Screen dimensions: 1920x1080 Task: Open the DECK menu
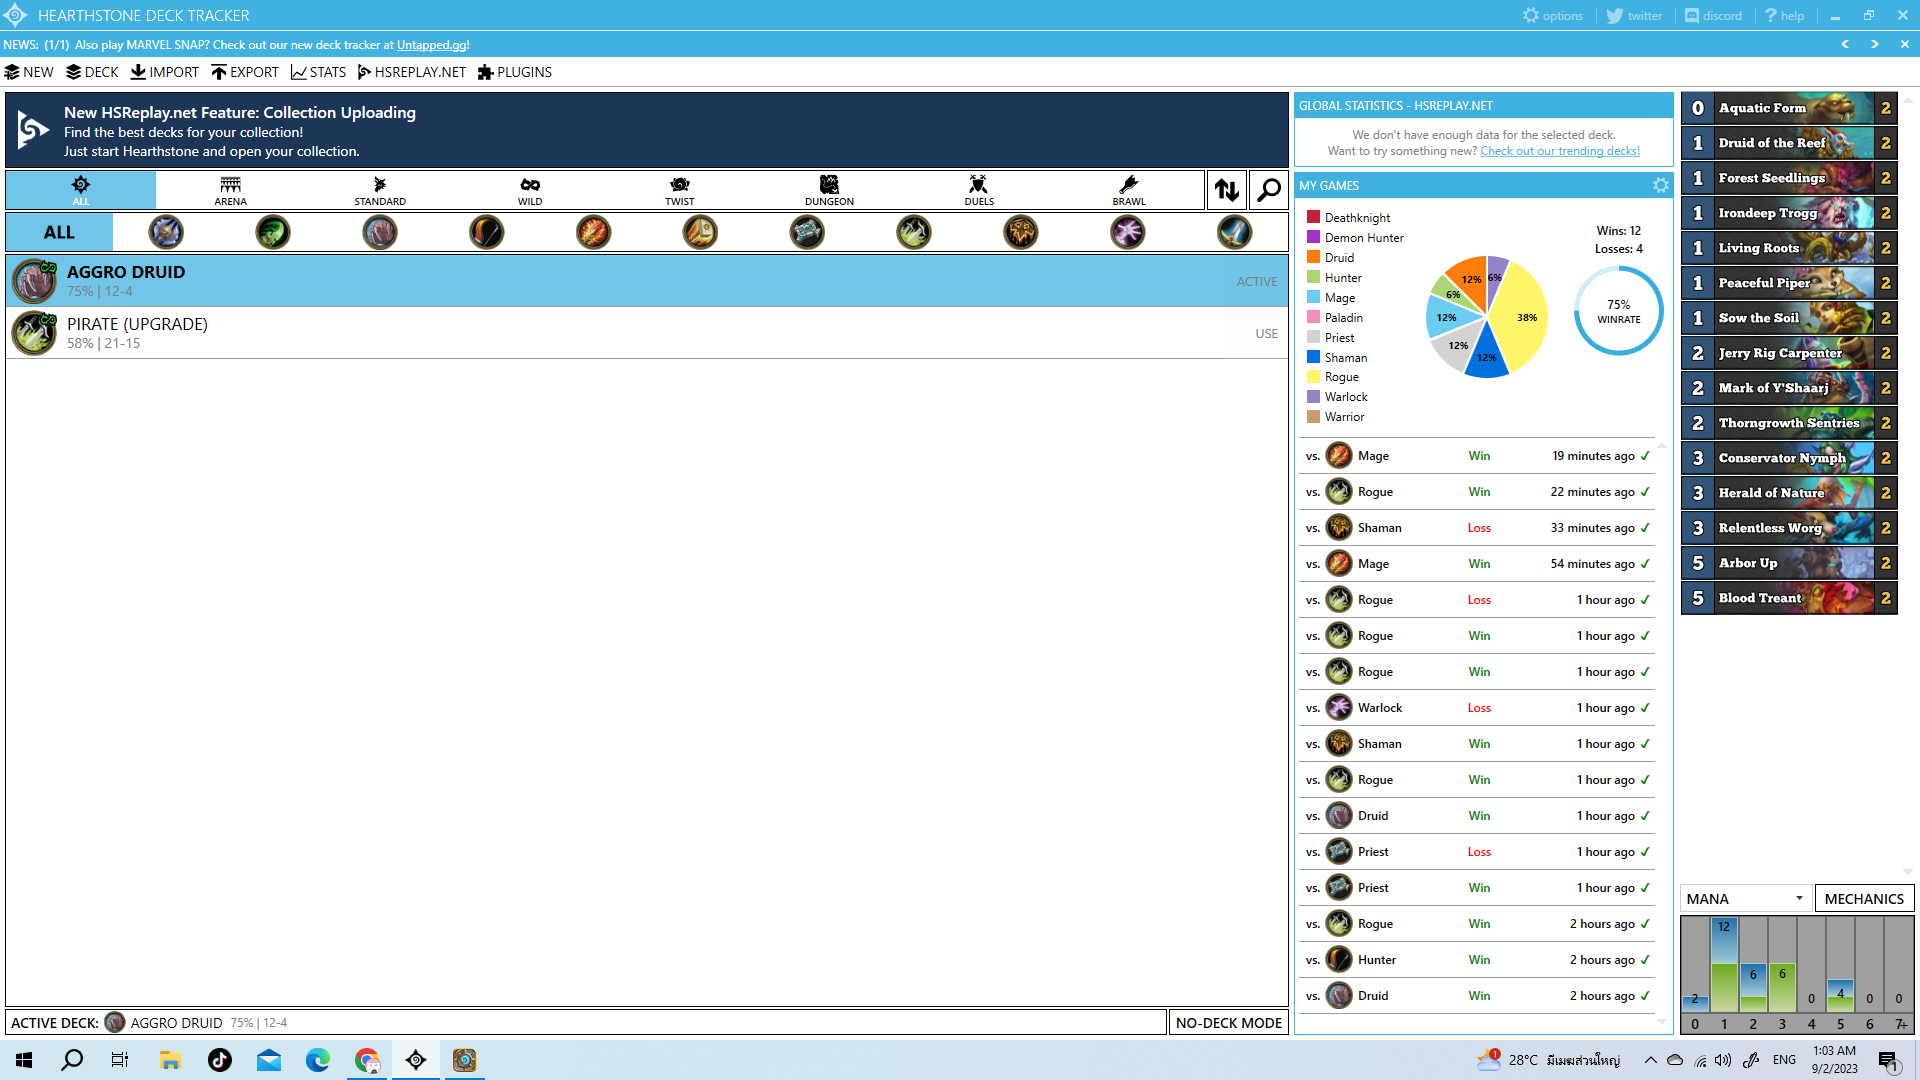point(92,72)
